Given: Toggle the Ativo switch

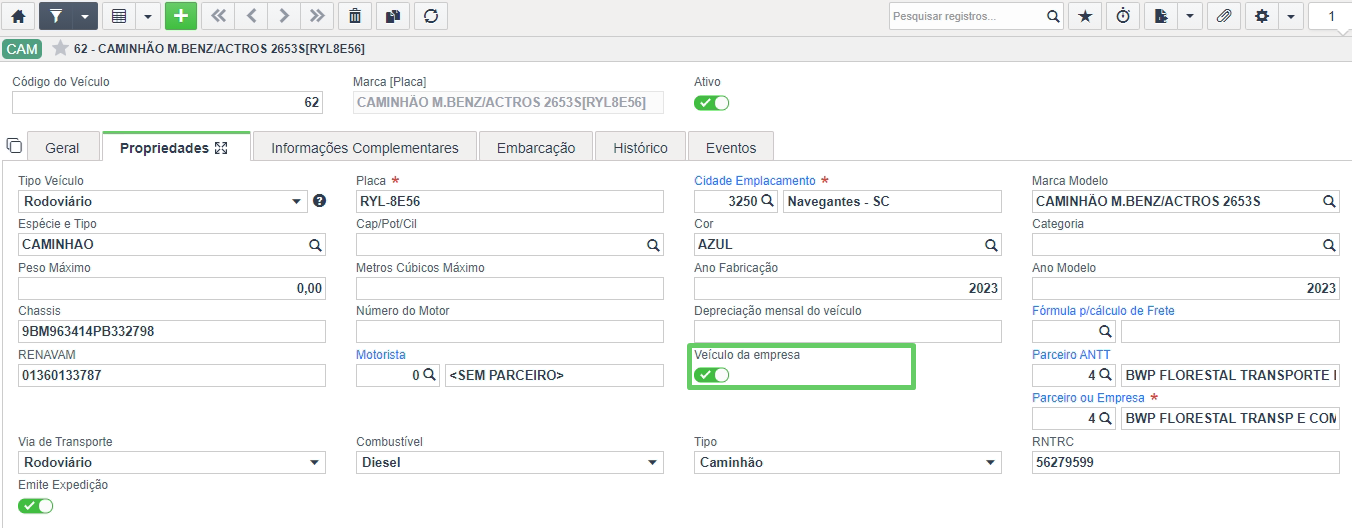Looking at the screenshot, I should pyautogui.click(x=712, y=102).
